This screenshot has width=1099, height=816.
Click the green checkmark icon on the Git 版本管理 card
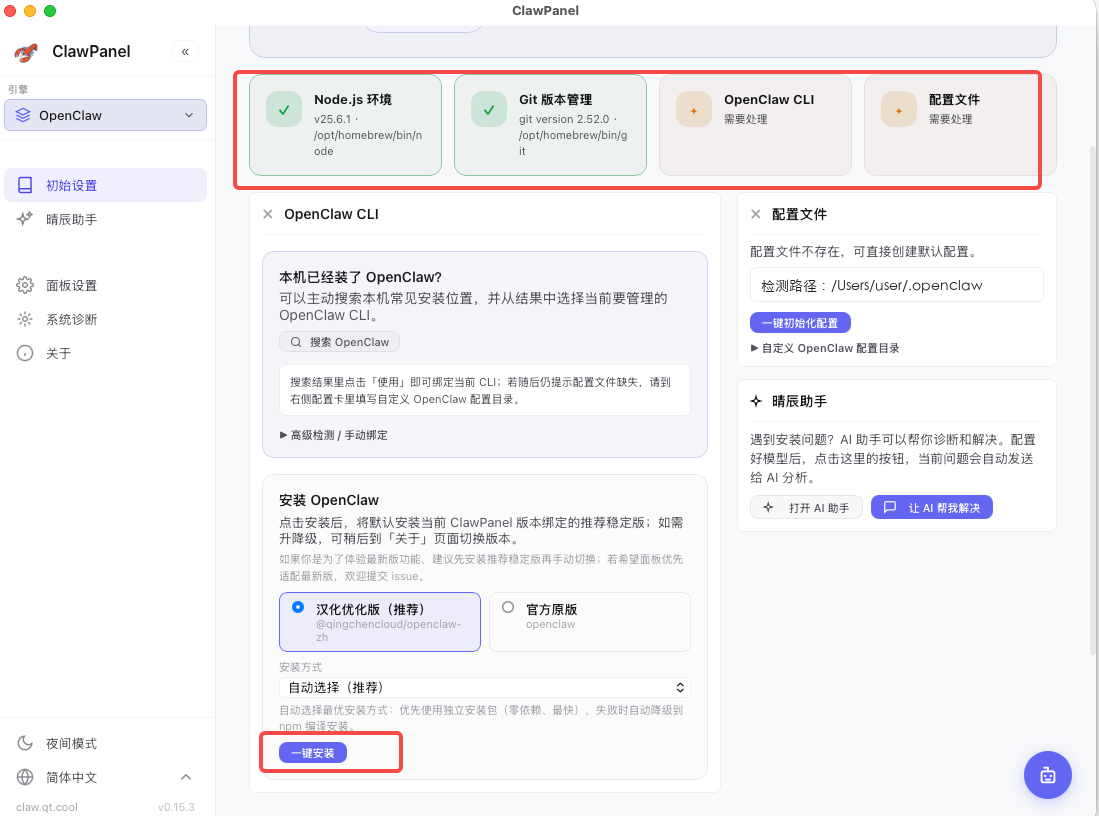pyautogui.click(x=489, y=110)
